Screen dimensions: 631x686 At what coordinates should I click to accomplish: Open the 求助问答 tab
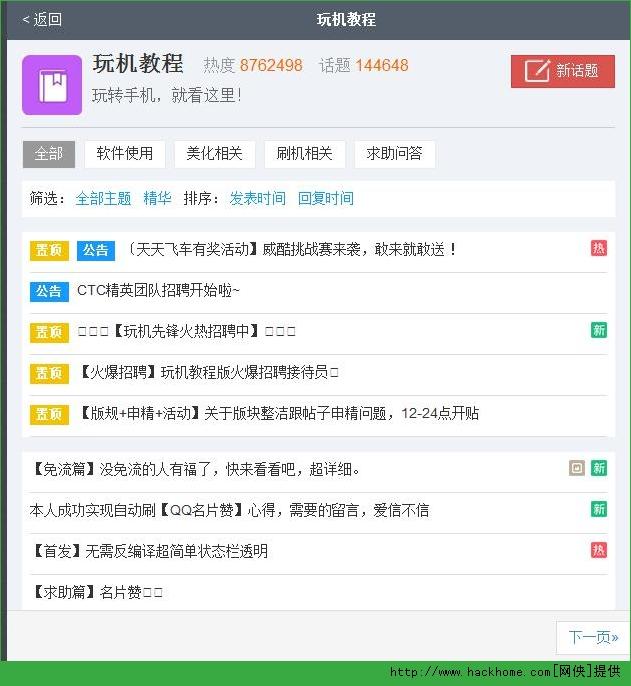pyautogui.click(x=394, y=154)
